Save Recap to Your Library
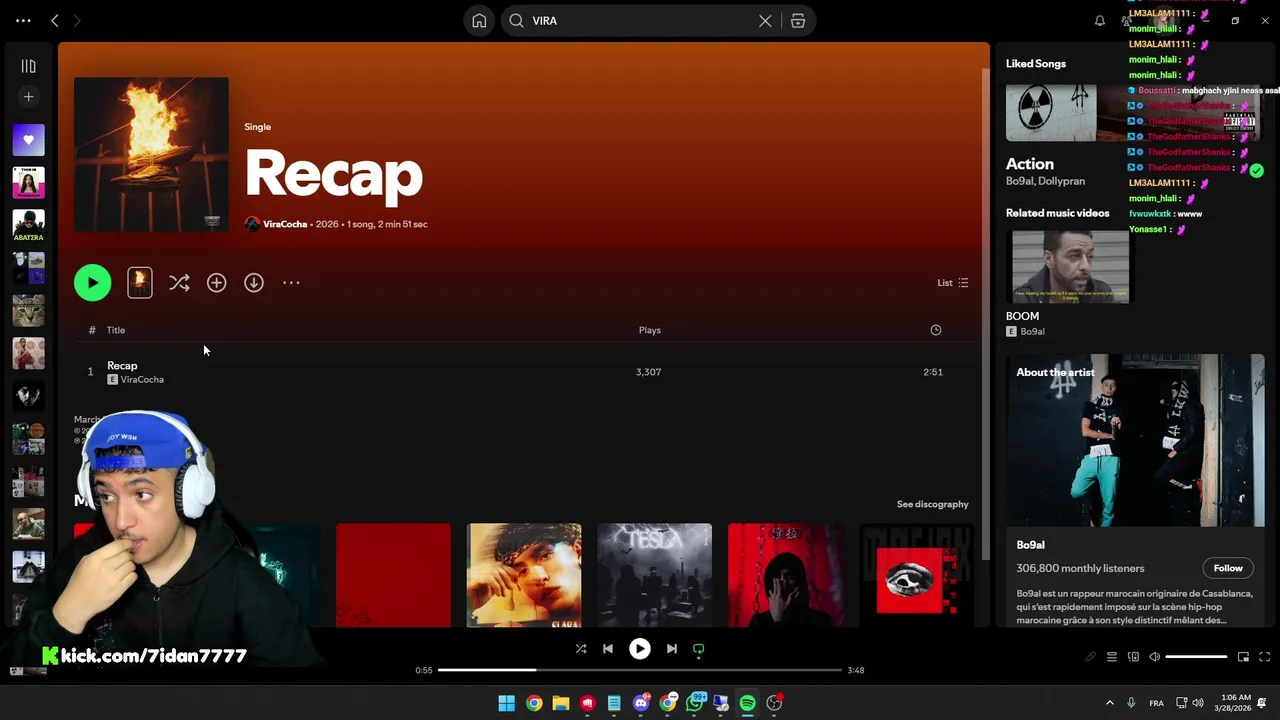 (216, 283)
